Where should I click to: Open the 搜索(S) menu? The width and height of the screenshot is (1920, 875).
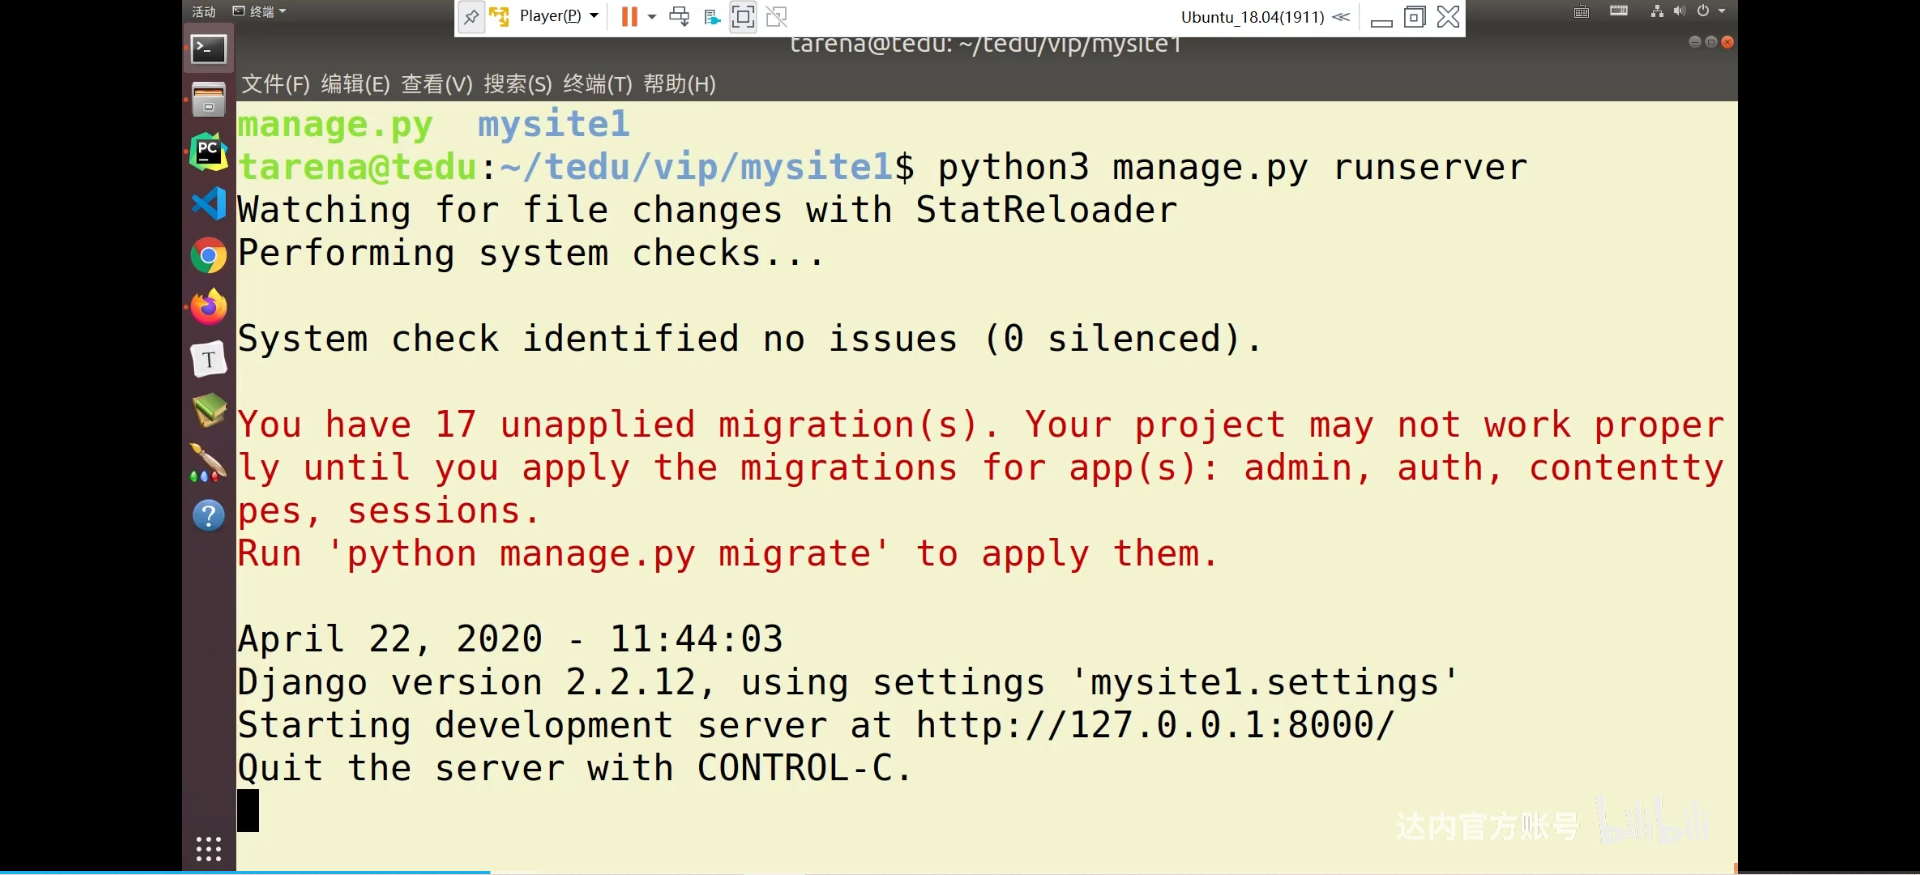click(517, 84)
